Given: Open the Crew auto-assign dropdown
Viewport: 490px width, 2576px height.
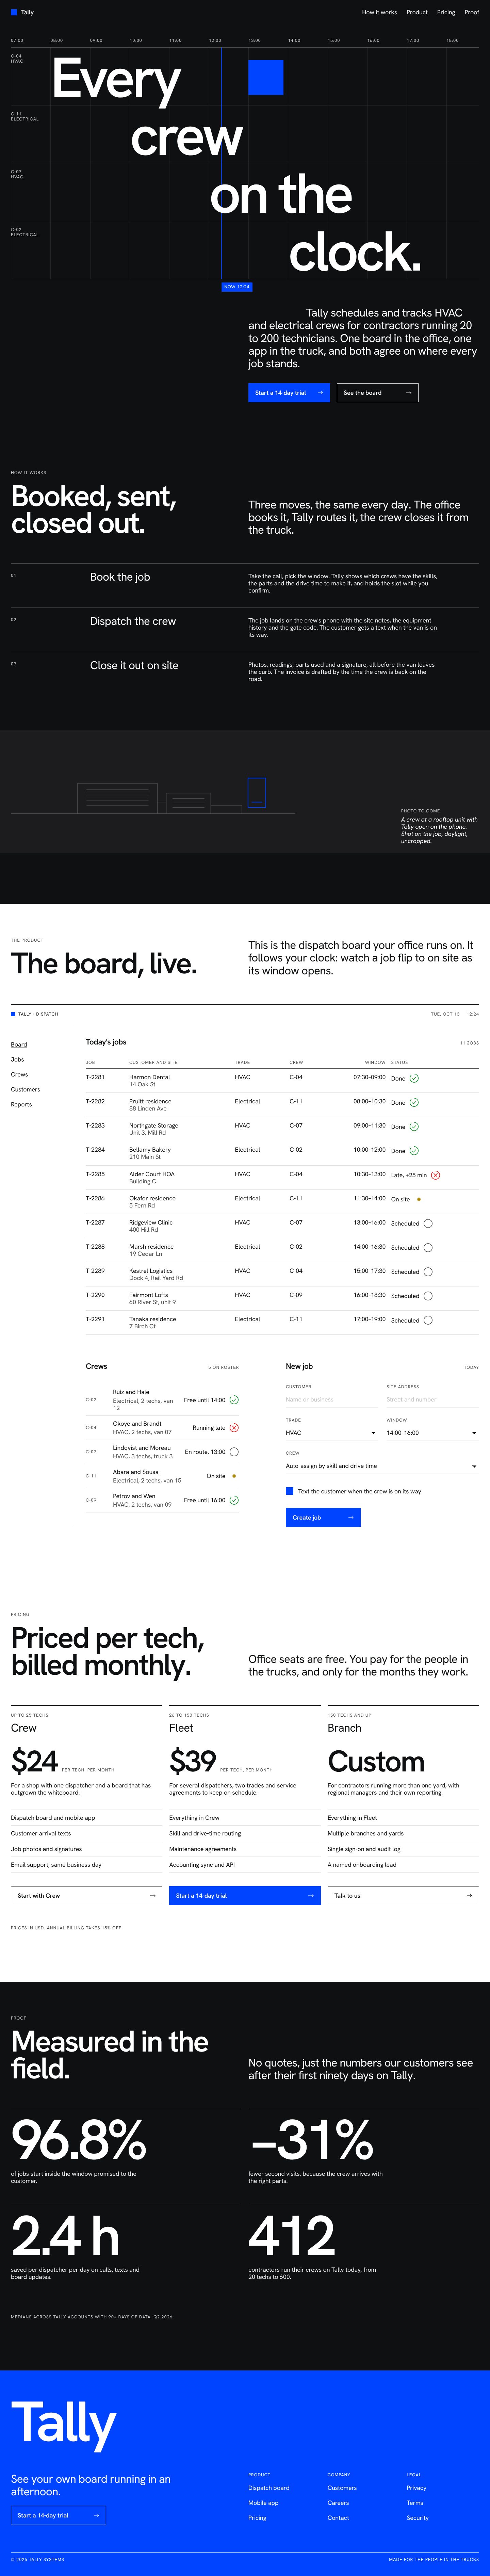Looking at the screenshot, I should pyautogui.click(x=382, y=1466).
